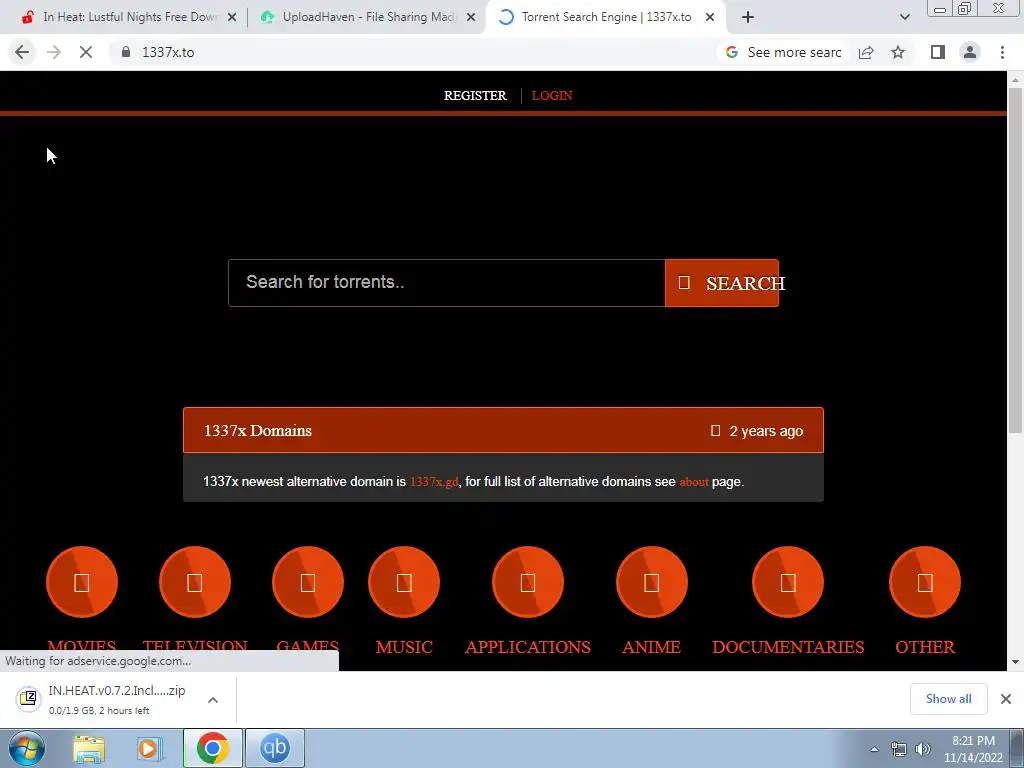Open the about page link
Screen dimensions: 1024x768
coord(694,482)
